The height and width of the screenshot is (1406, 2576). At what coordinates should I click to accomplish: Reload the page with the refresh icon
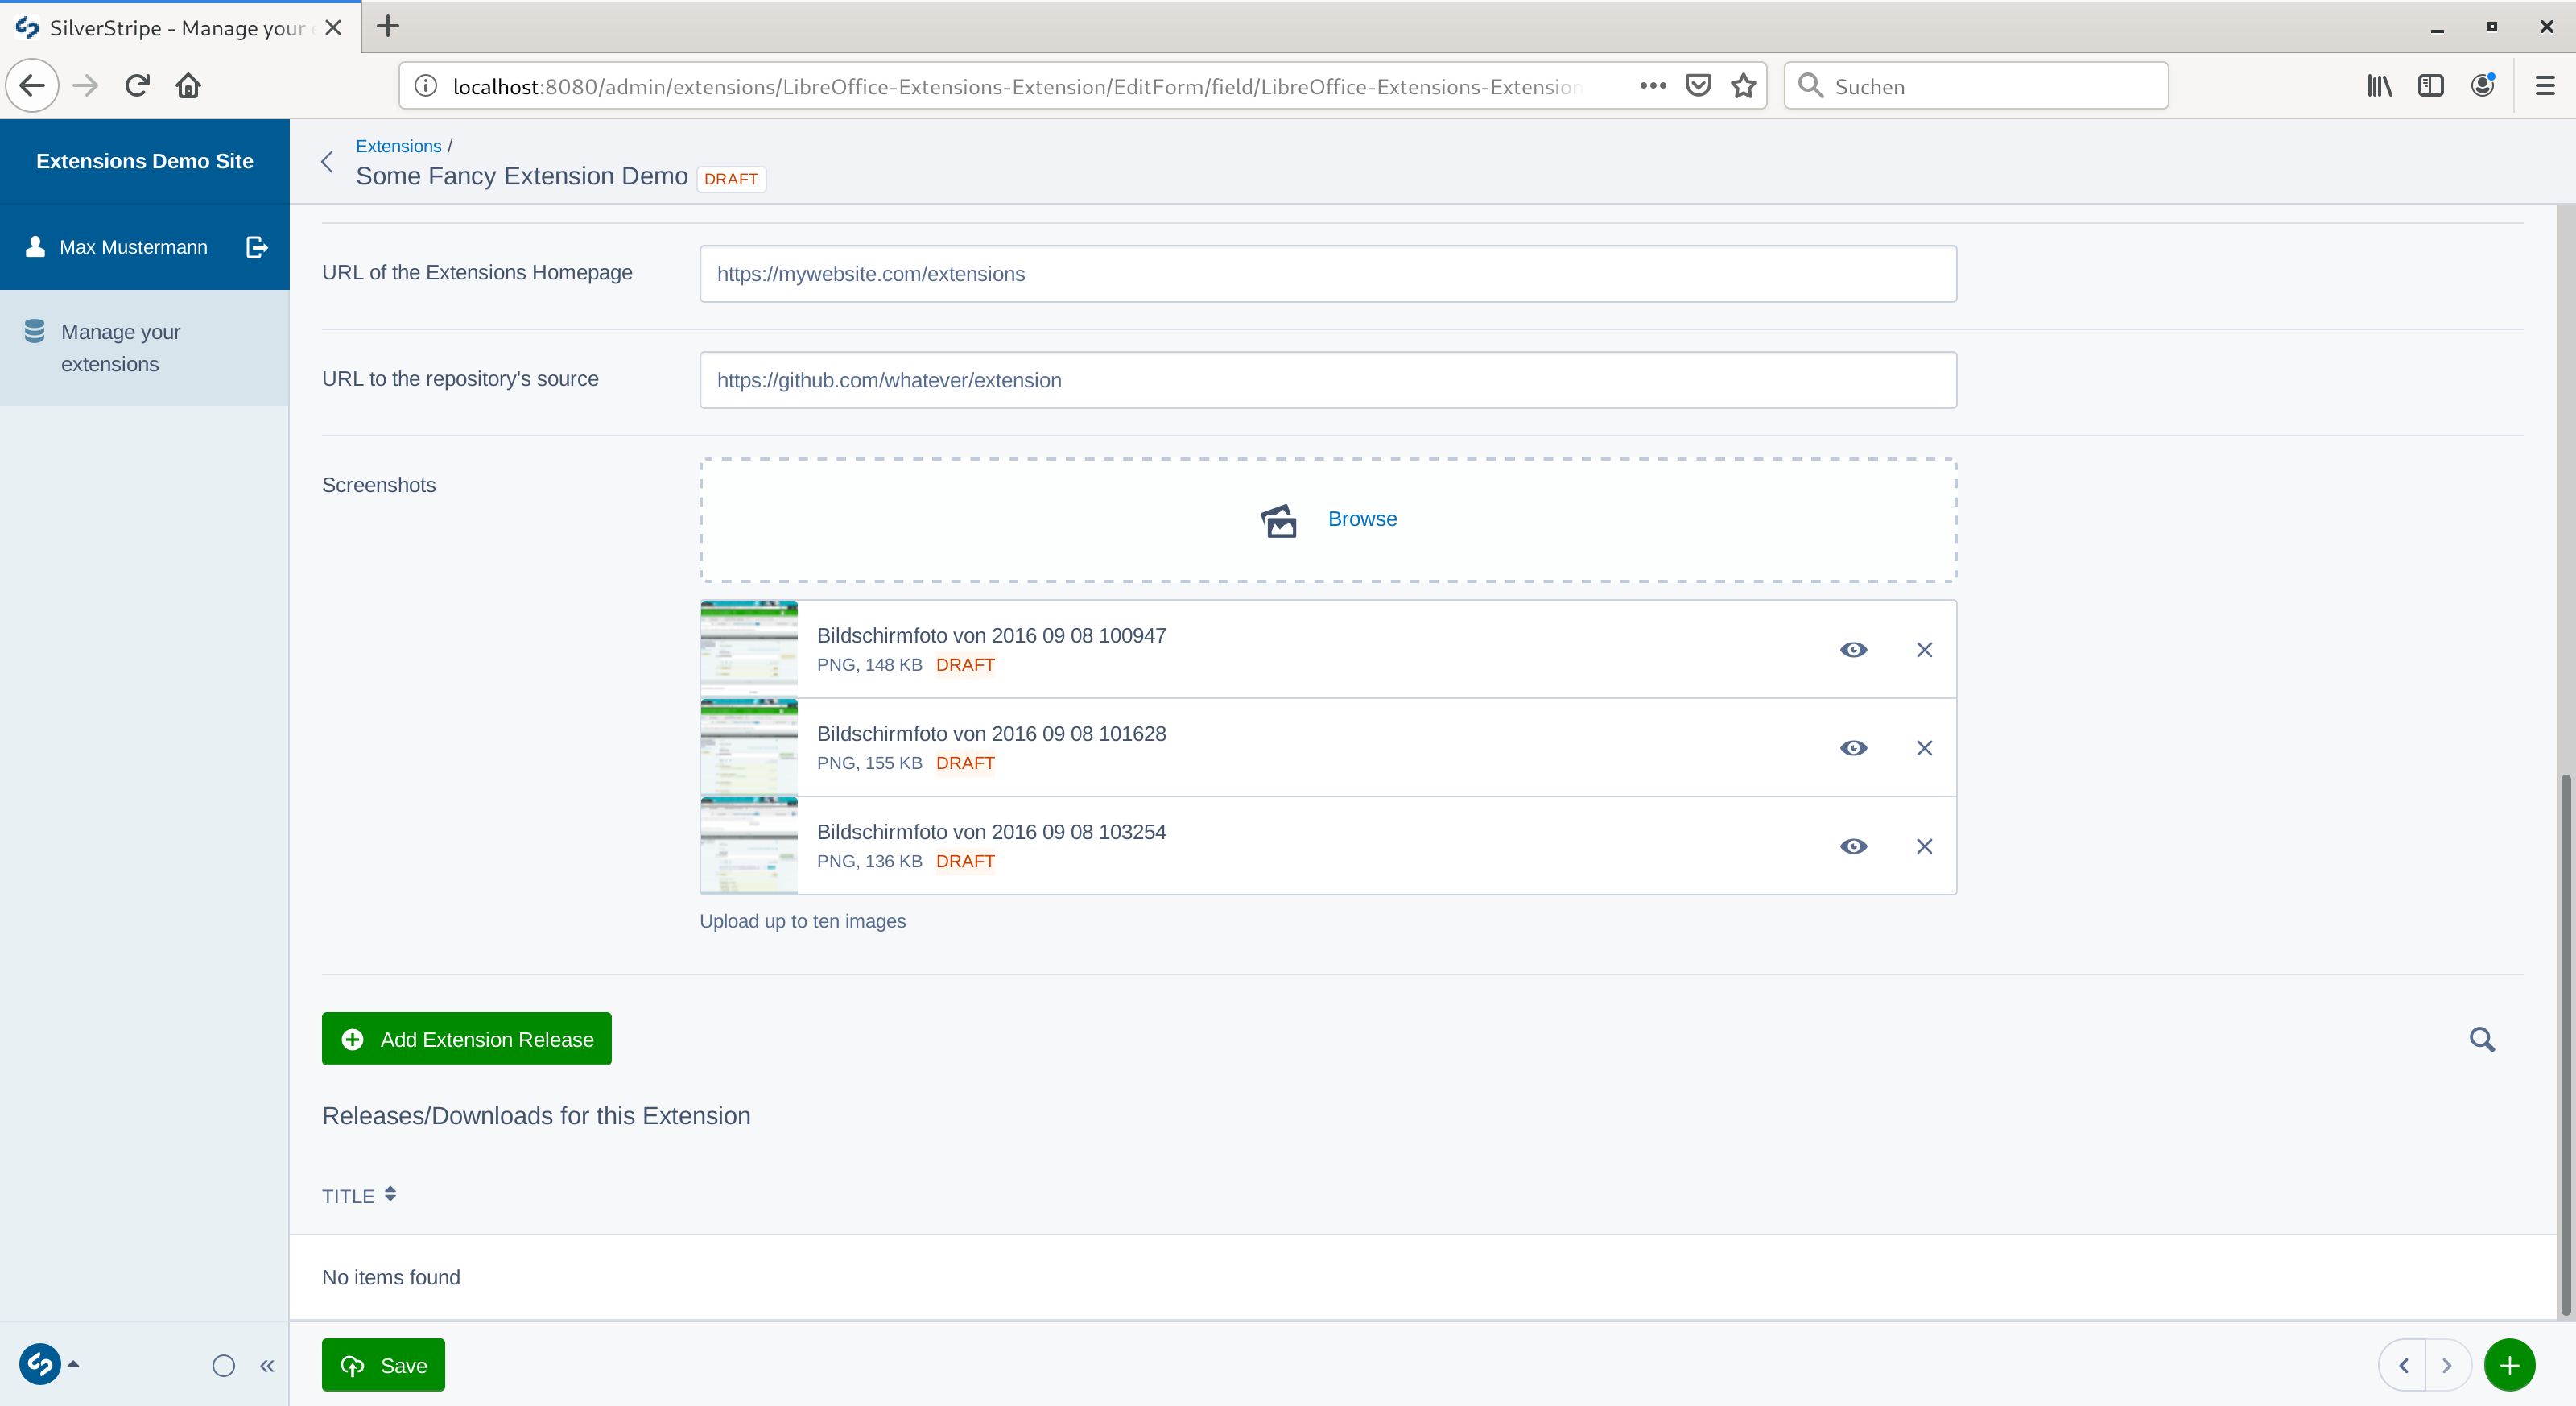[x=137, y=86]
